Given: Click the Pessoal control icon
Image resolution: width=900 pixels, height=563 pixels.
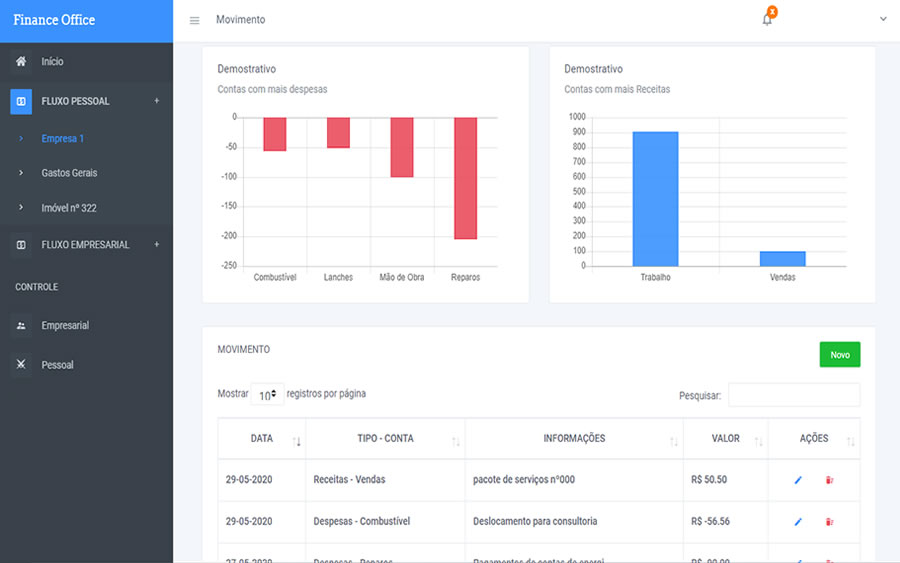Looking at the screenshot, I should coord(22,365).
